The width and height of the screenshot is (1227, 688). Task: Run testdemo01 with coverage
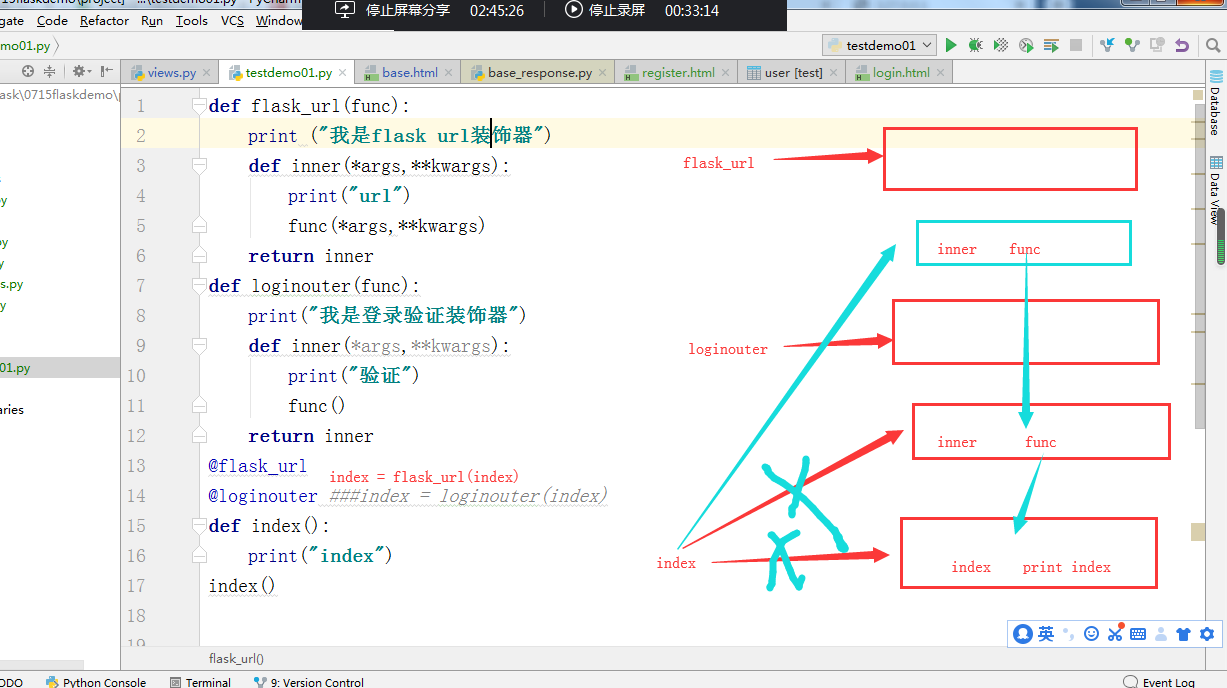coord(1000,45)
